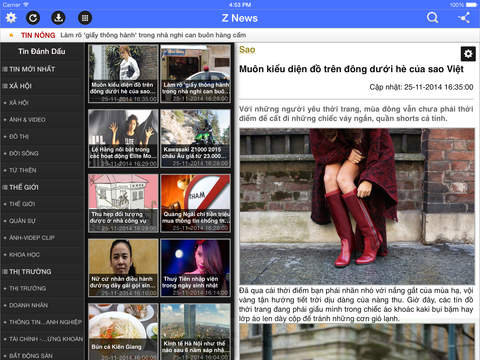Select BẤT ĐỘNG SẢN category

tap(42, 355)
